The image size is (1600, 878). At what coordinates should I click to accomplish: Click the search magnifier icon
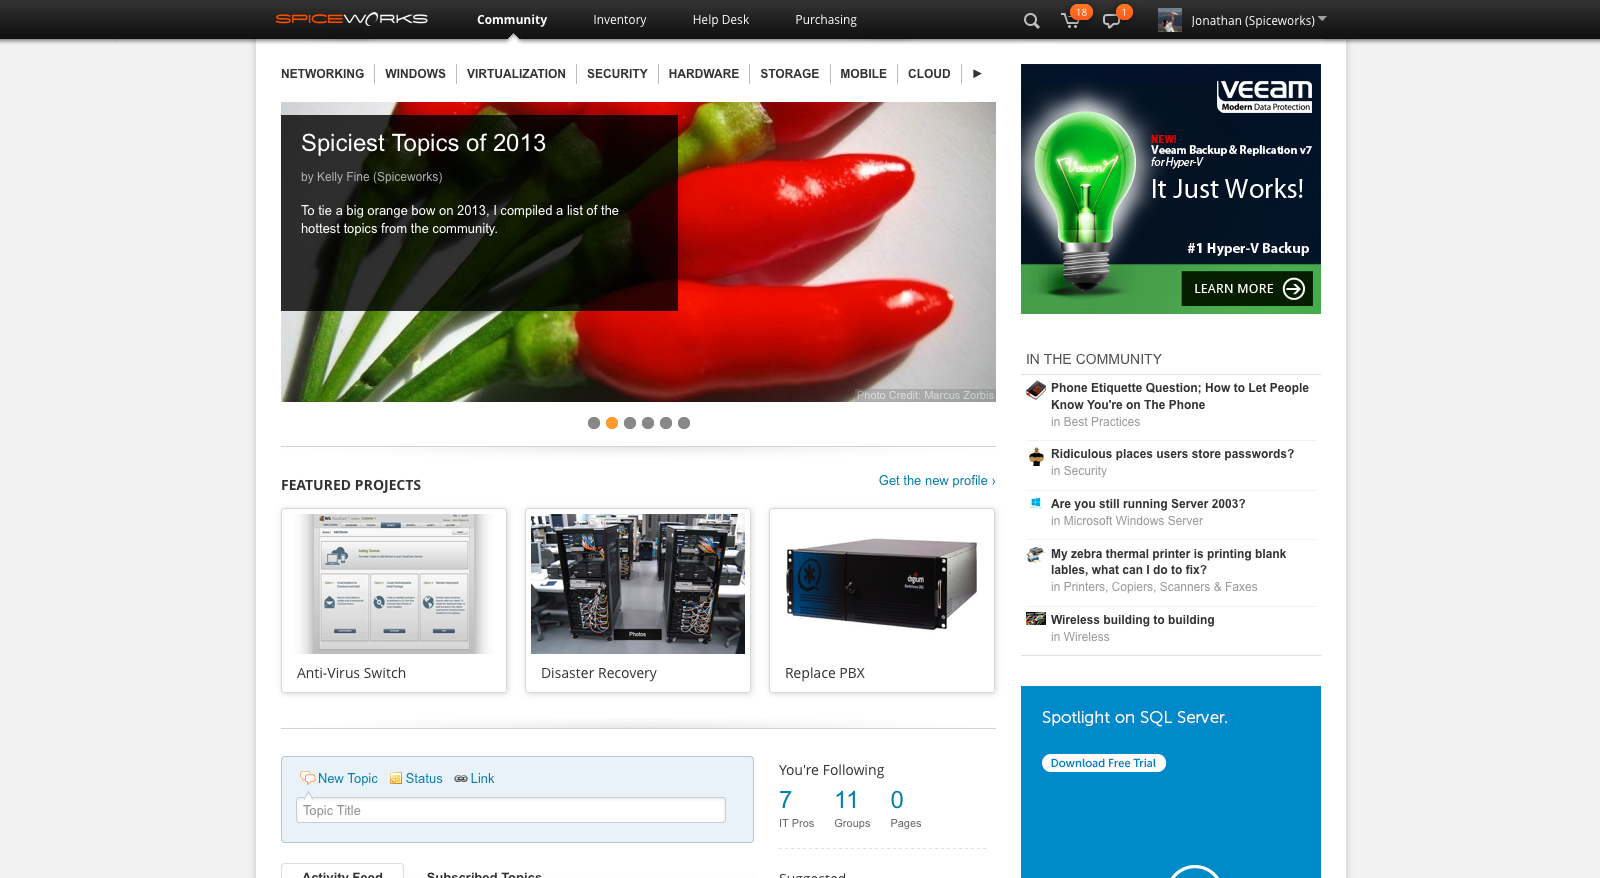pyautogui.click(x=1031, y=21)
